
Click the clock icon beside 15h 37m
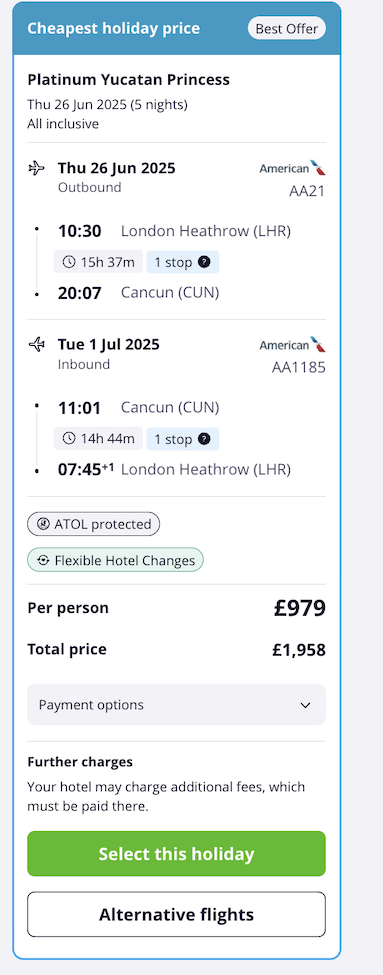point(69,262)
